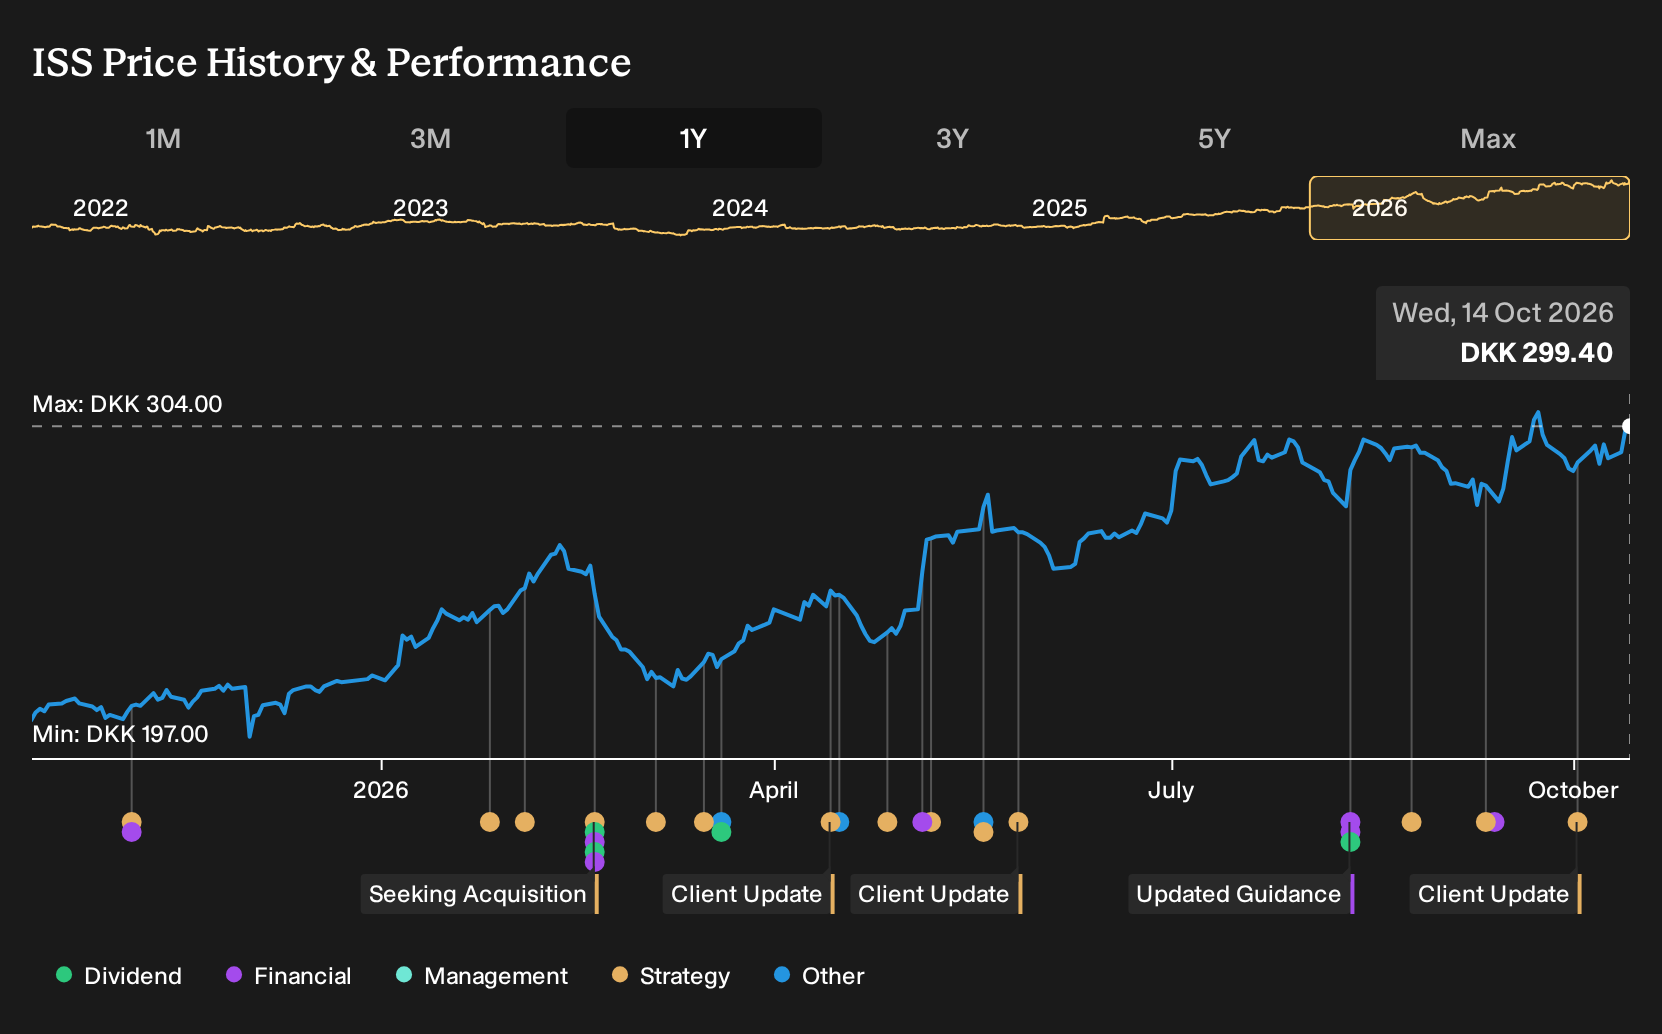Image resolution: width=1662 pixels, height=1034 pixels.
Task: Click the orange Strategy dot under October
Action: (1577, 822)
